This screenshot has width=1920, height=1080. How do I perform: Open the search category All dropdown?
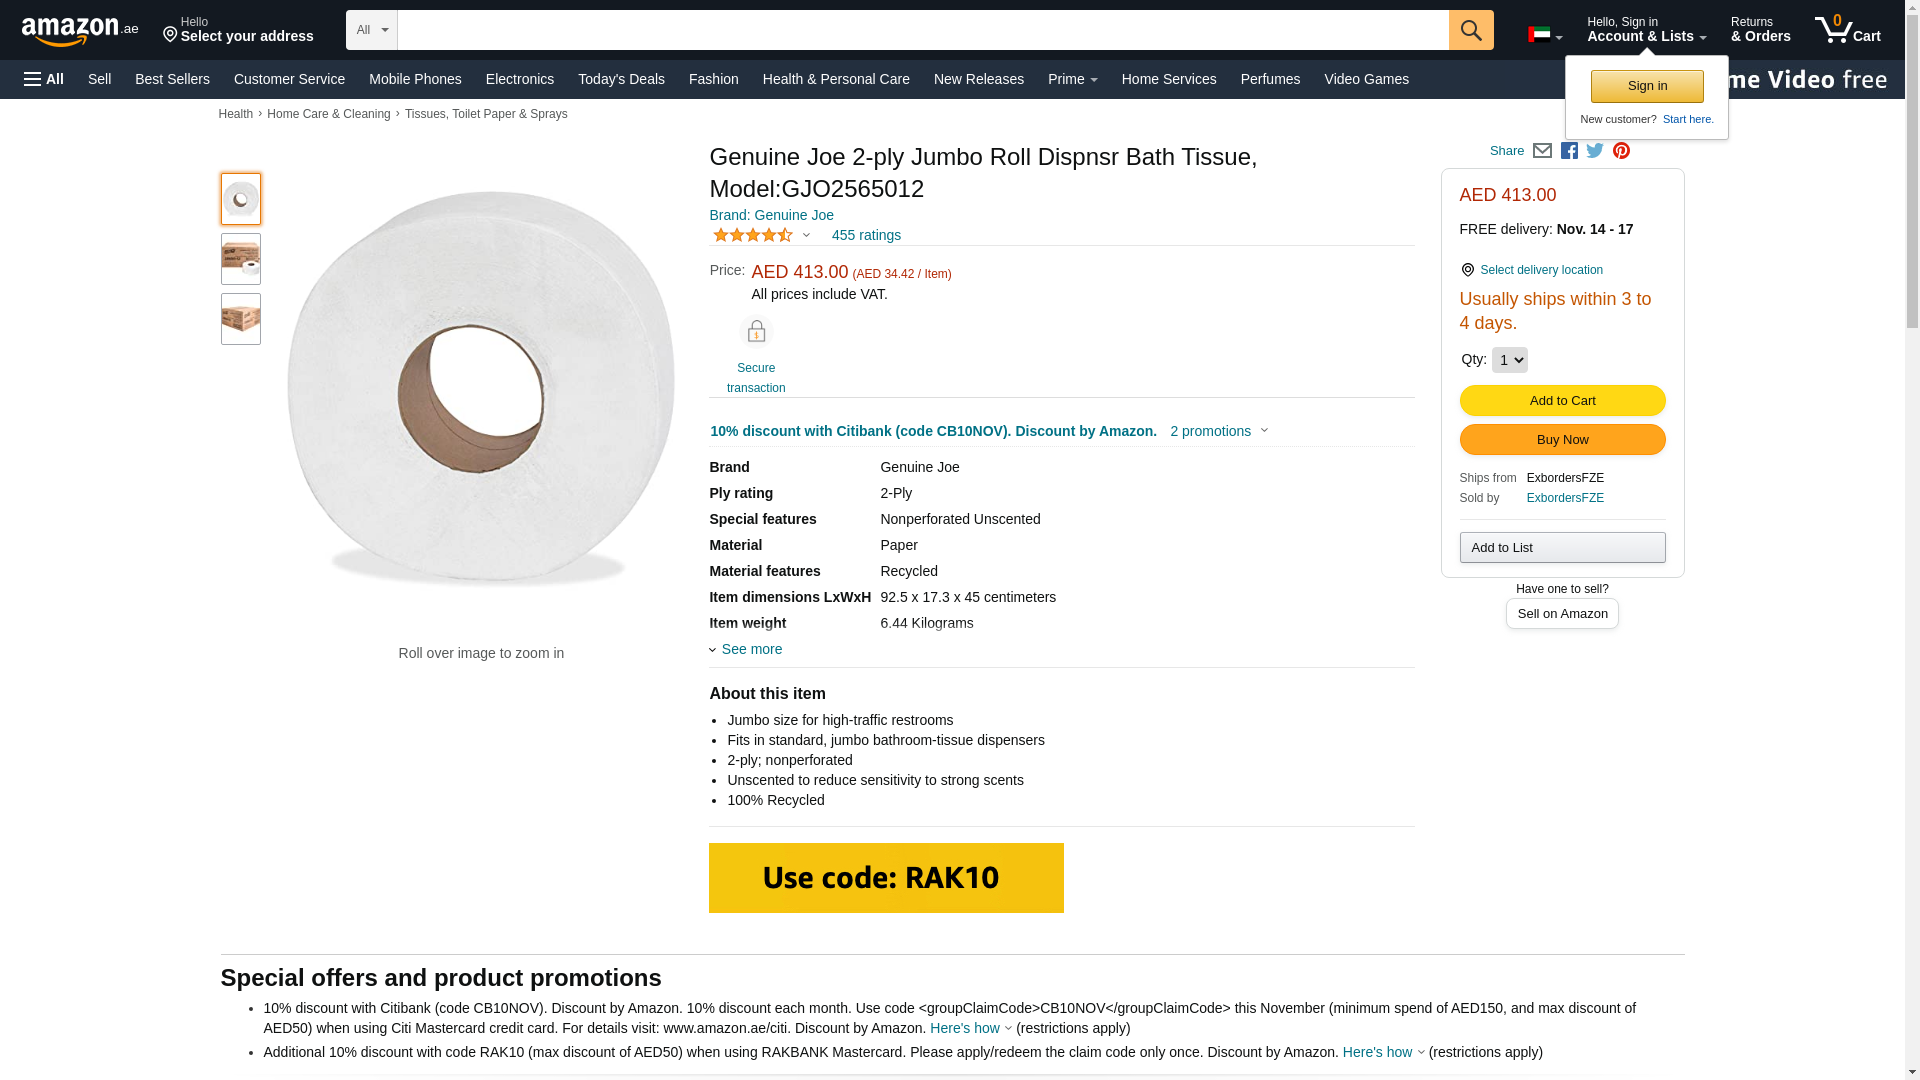pos(372,30)
